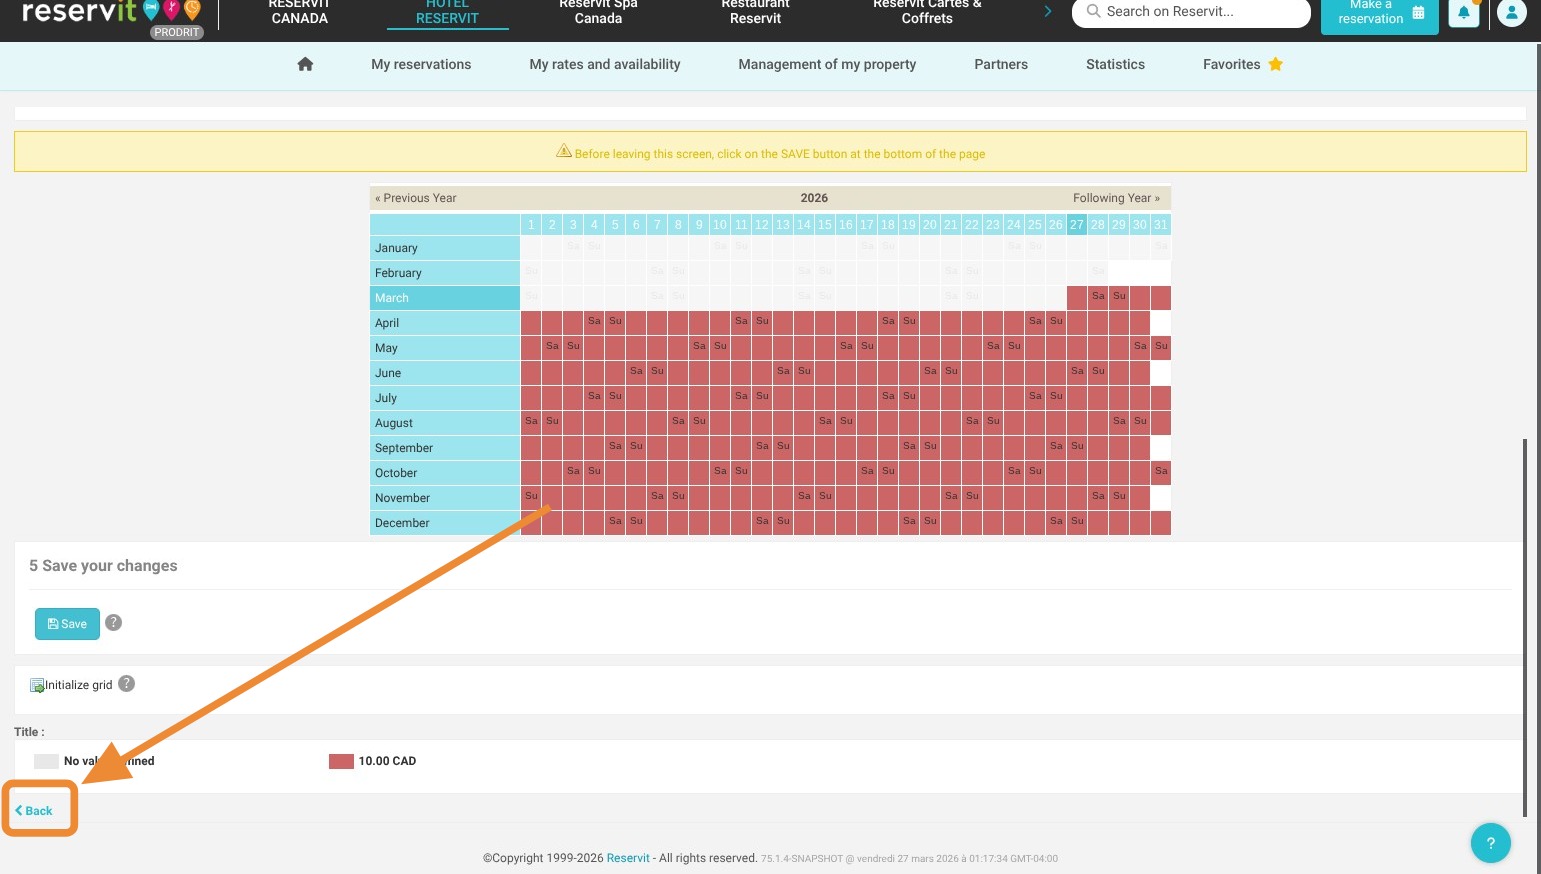Click the 2026 year label
Image resolution: width=1541 pixels, height=874 pixels.
pos(814,198)
